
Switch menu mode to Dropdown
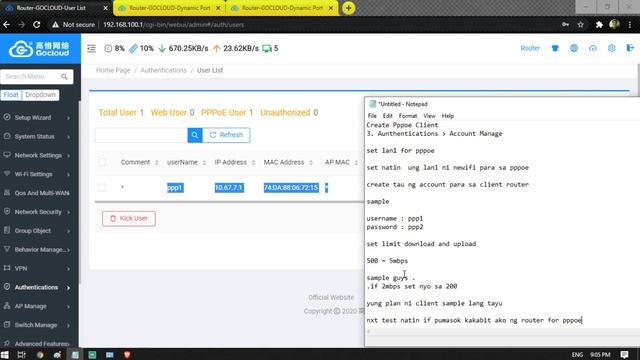pyautogui.click(x=40, y=95)
